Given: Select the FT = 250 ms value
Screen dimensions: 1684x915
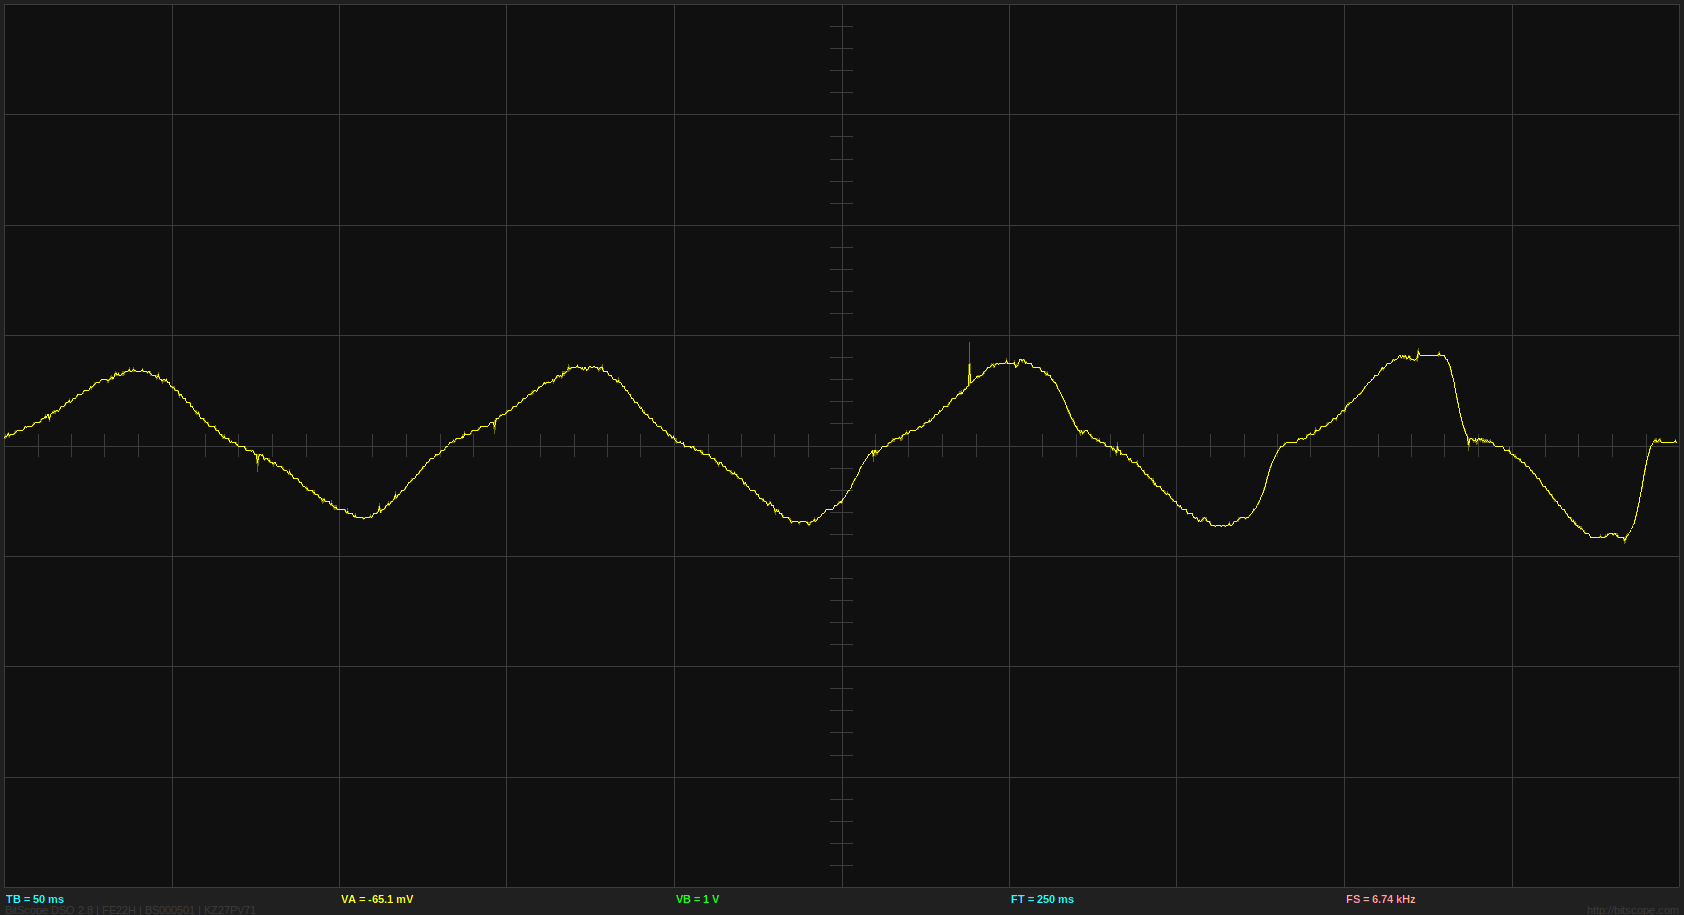Looking at the screenshot, I should point(1042,899).
